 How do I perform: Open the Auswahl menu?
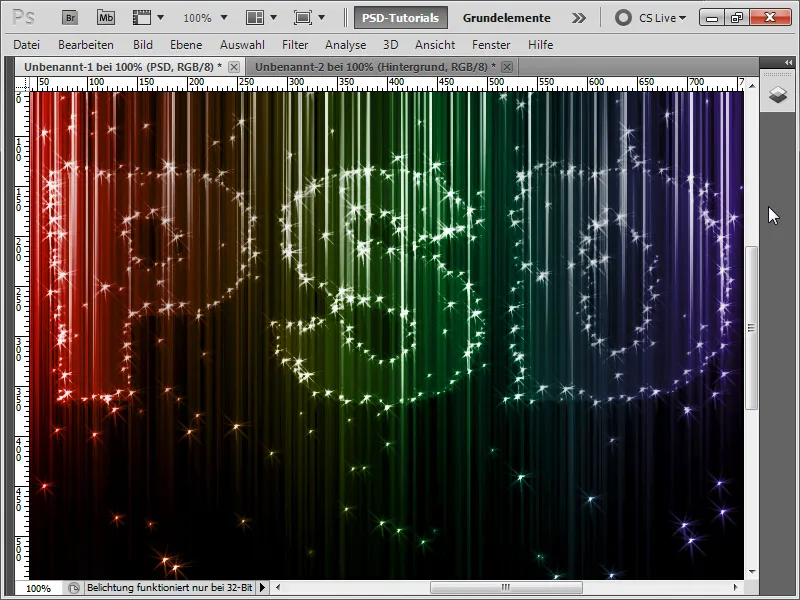242,45
